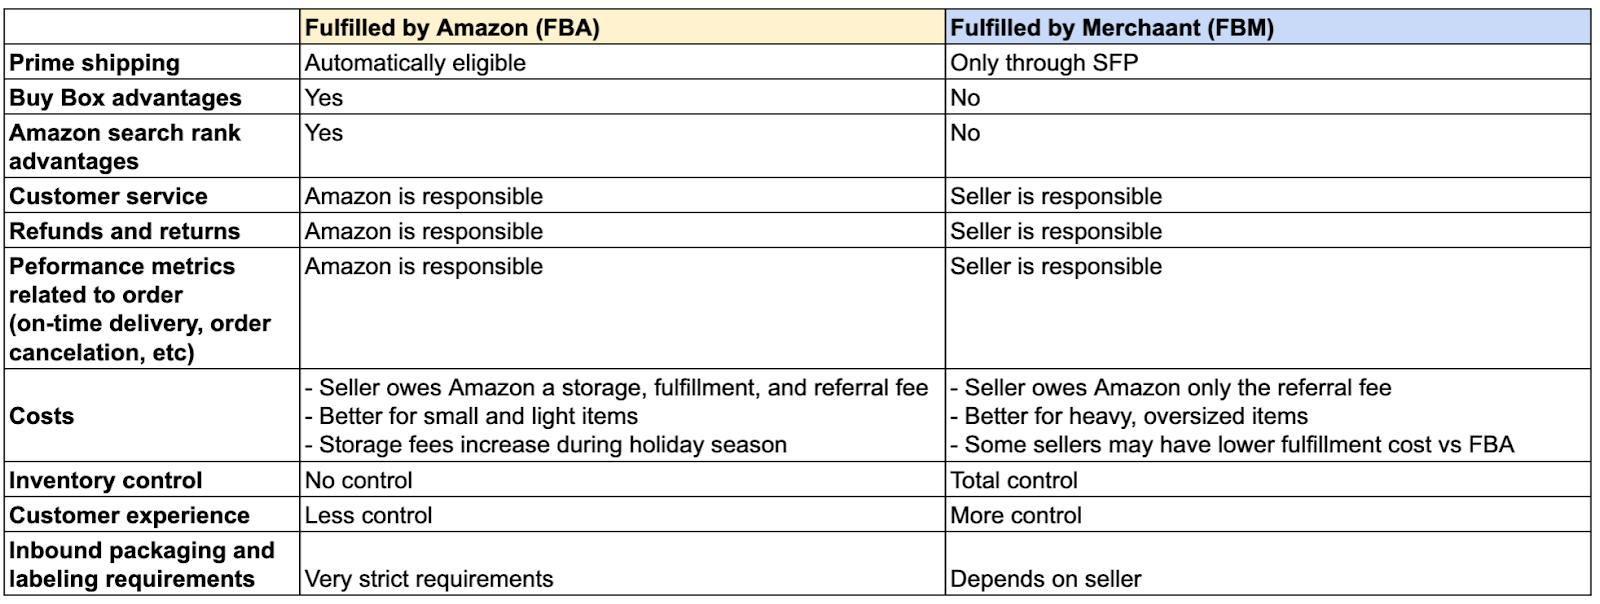Click the Refunds and returns label
Viewport: 1600px width, 604px height.
point(125,231)
